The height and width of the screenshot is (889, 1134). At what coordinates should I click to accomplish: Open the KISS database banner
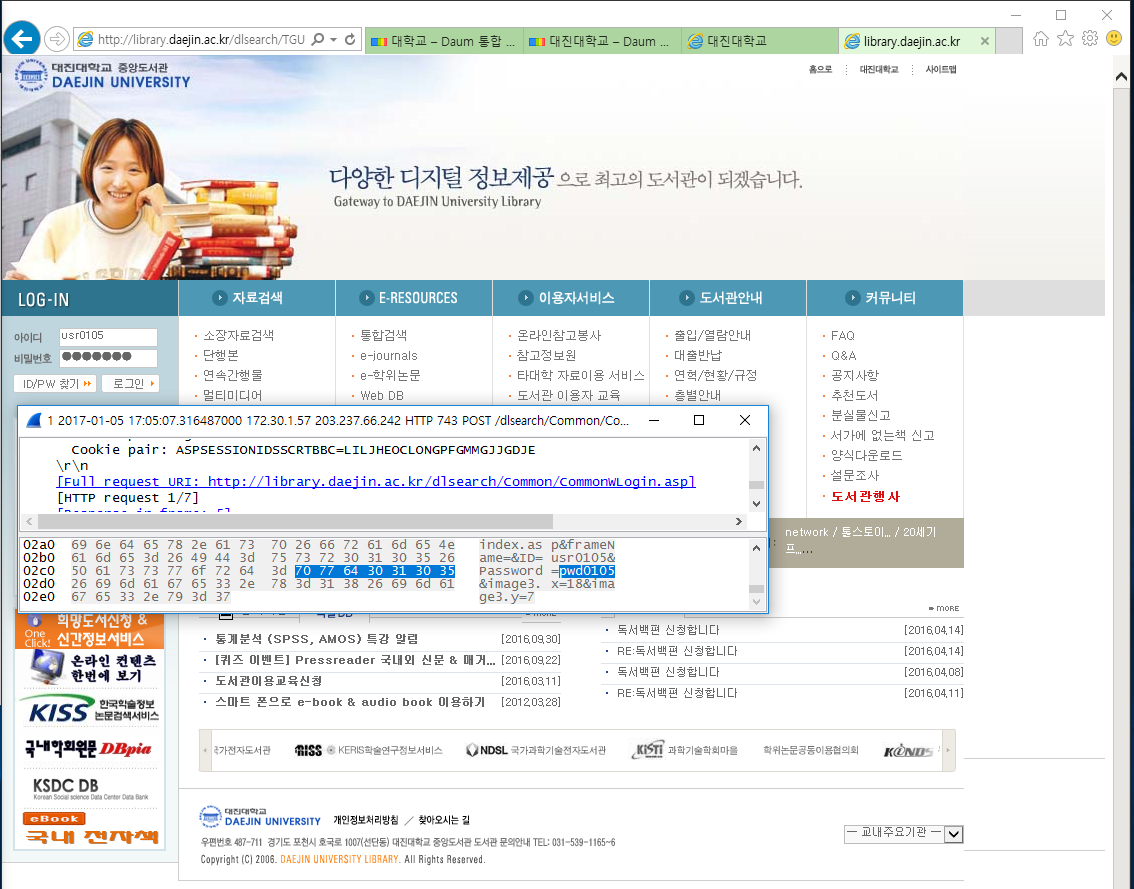(x=90, y=709)
